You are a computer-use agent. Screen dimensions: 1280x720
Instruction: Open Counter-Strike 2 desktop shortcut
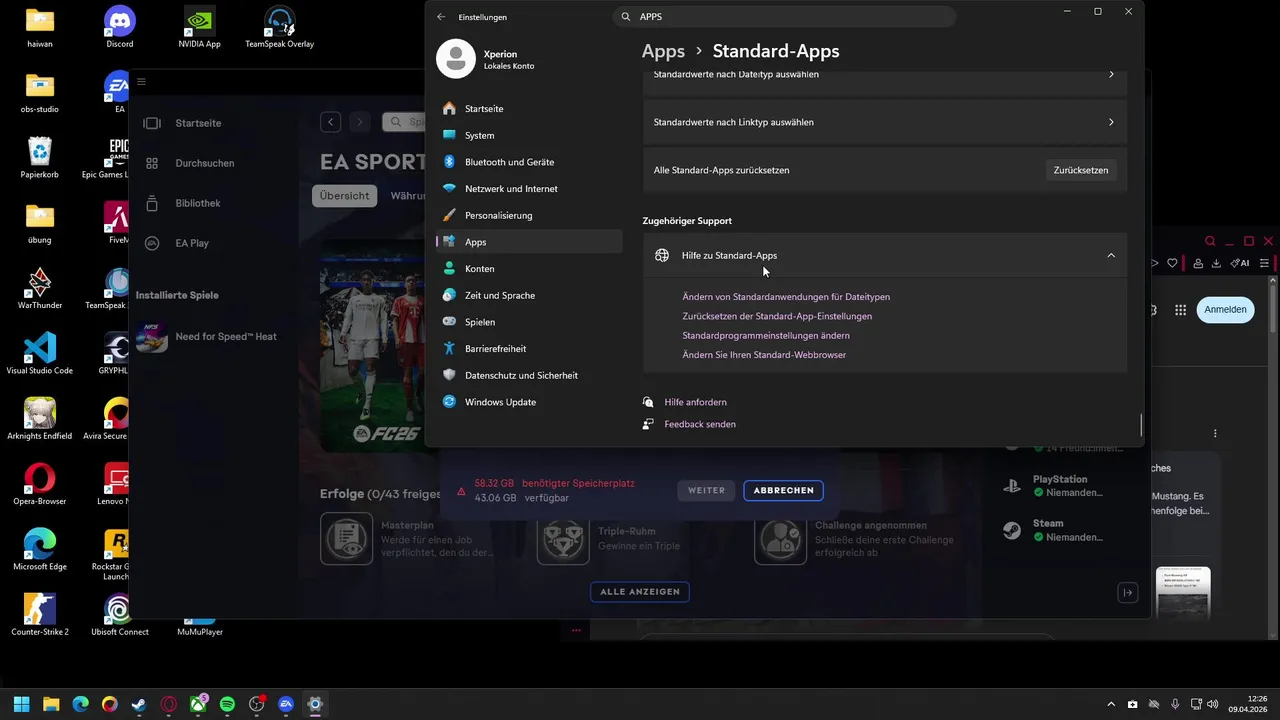click(x=40, y=614)
